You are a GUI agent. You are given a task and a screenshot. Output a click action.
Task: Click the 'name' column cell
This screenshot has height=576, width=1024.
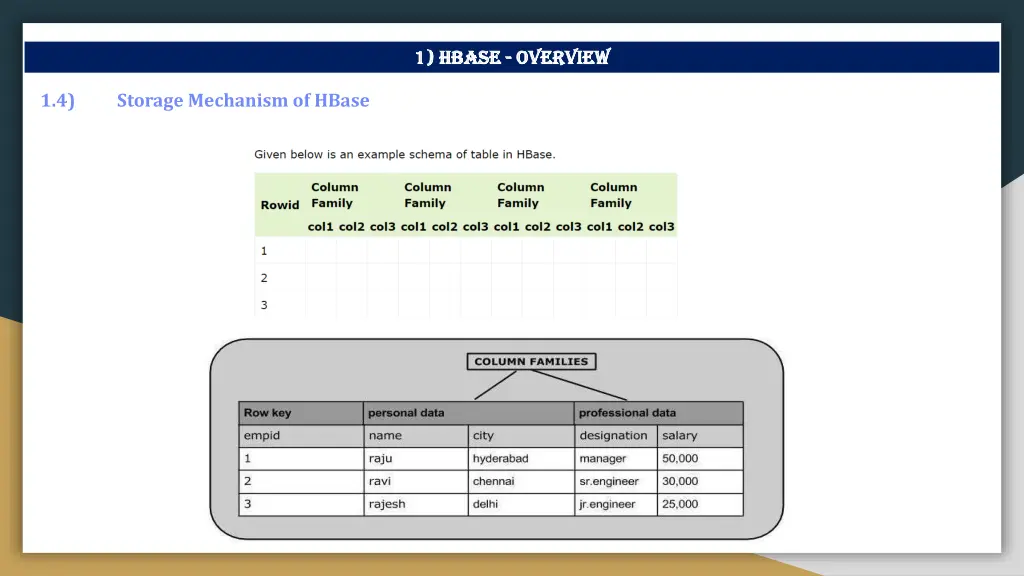click(415, 436)
